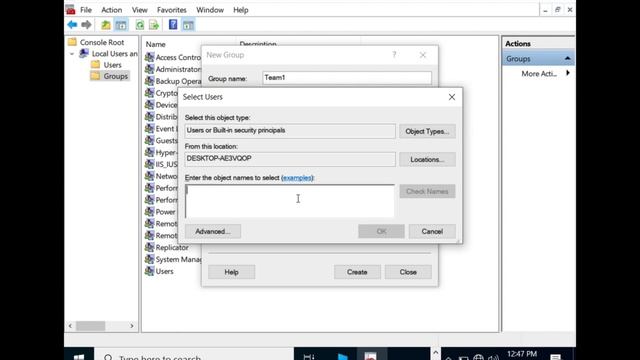The image size is (640, 360).
Task: Open the File menu
Action: [86, 10]
